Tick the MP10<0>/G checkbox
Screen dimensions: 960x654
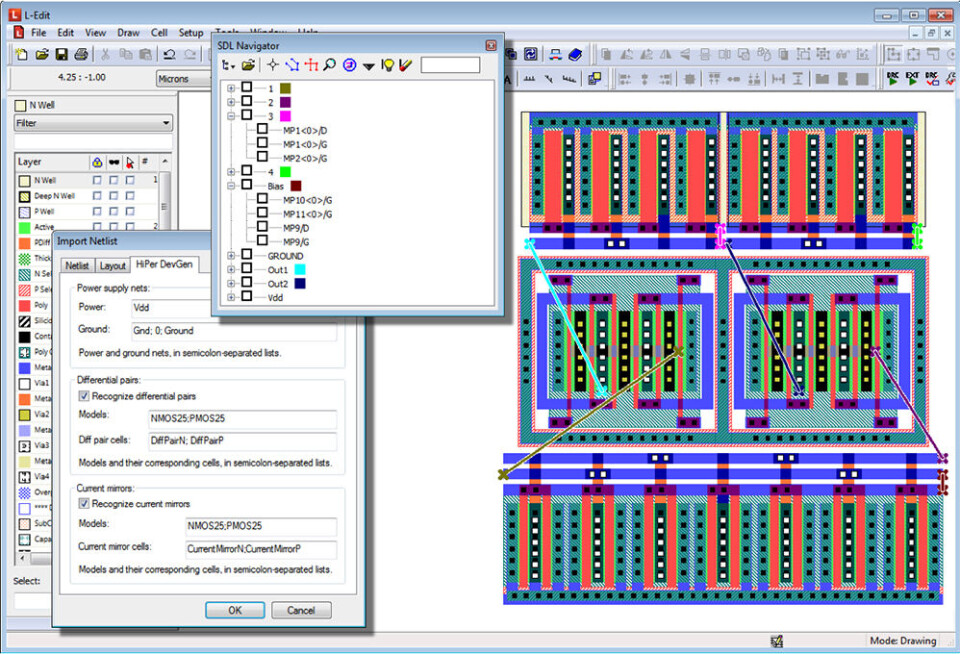click(262, 198)
